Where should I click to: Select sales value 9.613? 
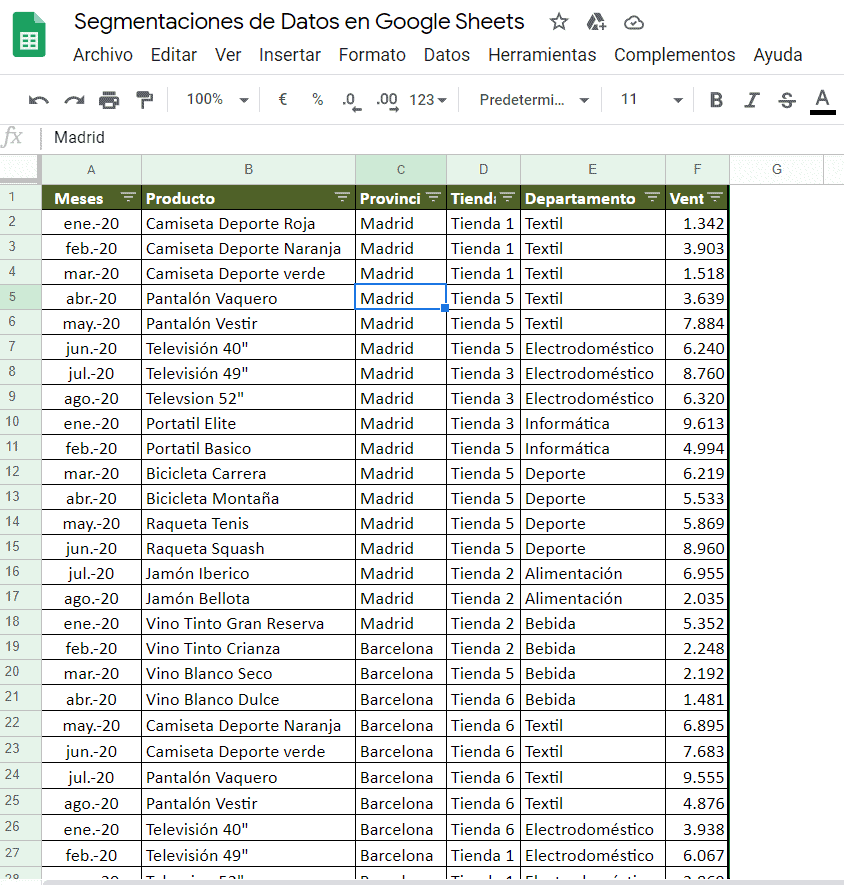coord(697,423)
